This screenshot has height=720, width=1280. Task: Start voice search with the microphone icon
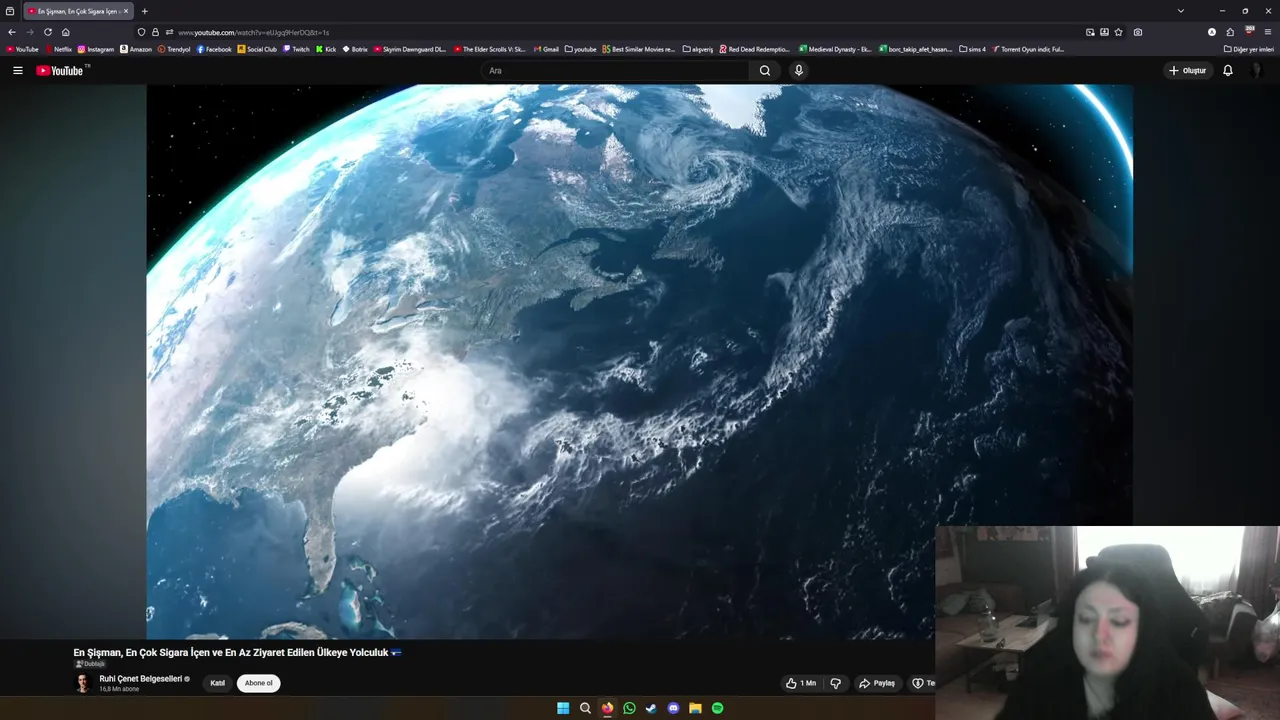point(798,71)
